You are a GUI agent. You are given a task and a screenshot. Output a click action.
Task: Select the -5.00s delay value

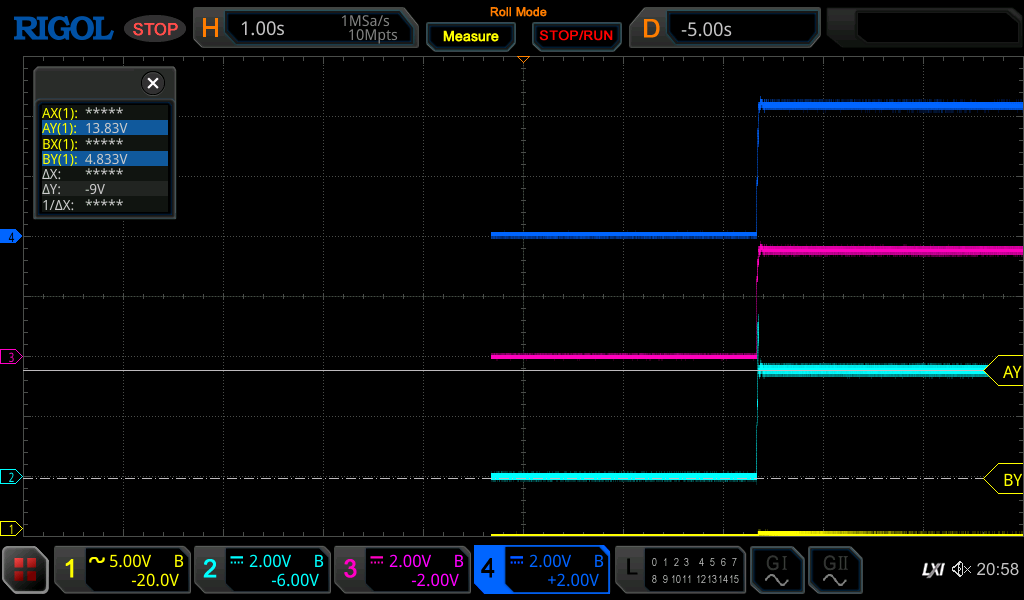(706, 29)
